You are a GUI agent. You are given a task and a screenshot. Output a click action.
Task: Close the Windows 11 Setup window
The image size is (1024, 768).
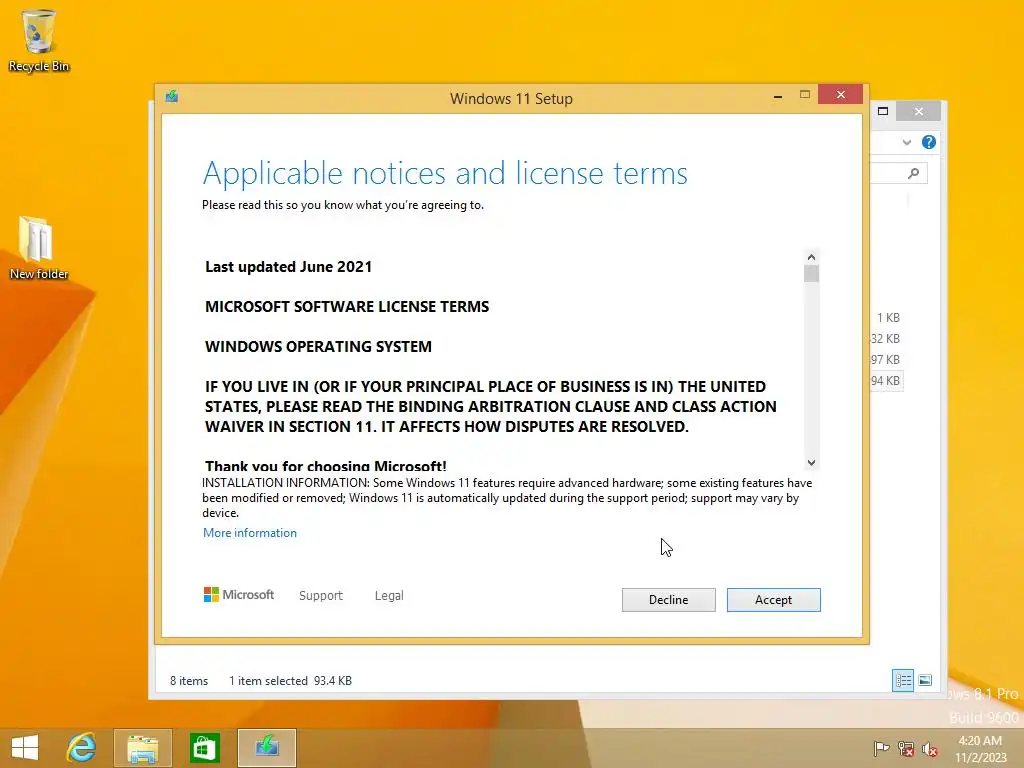pos(840,95)
